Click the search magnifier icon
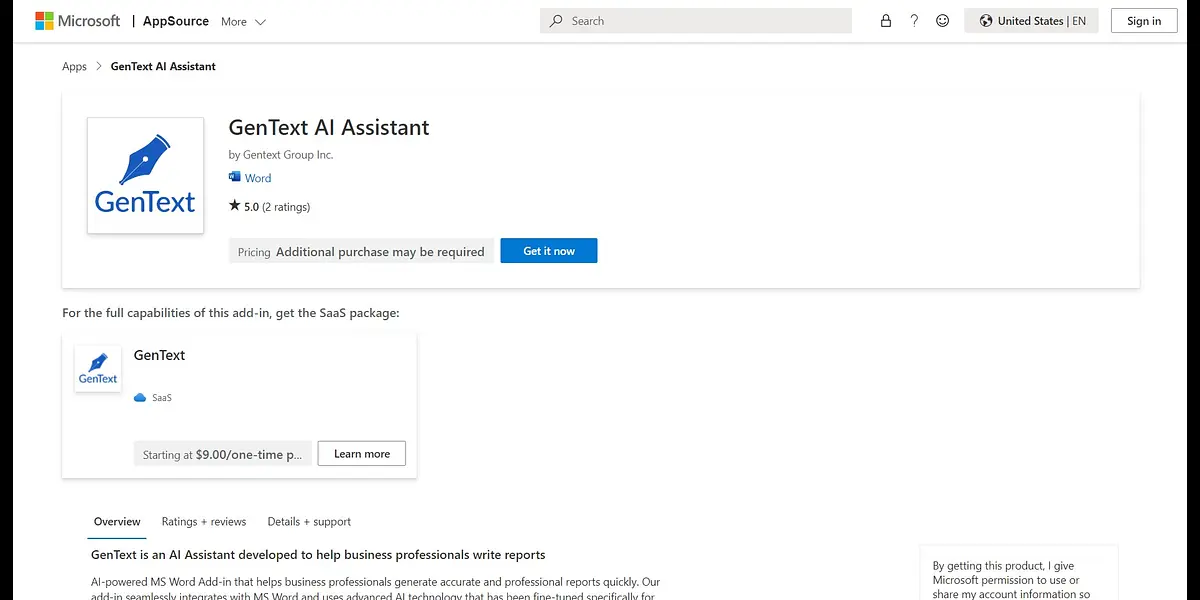1200x600 pixels. (x=557, y=21)
